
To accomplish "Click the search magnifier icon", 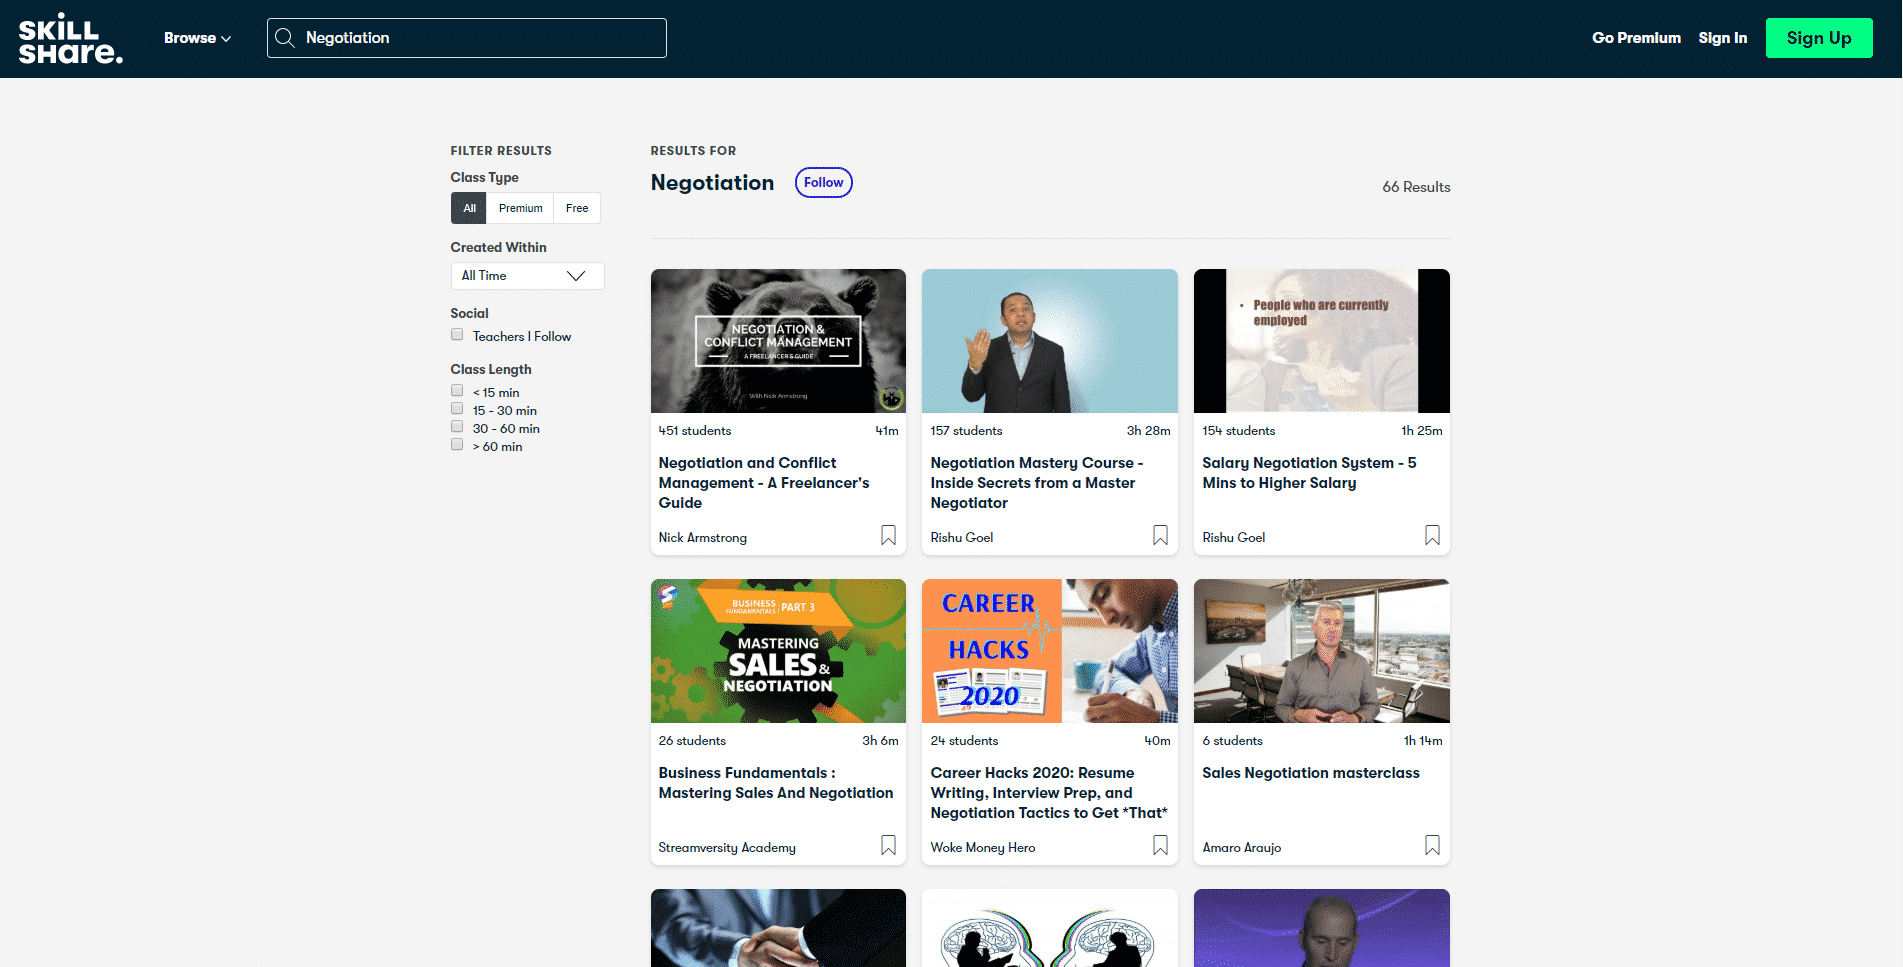I will coord(285,38).
